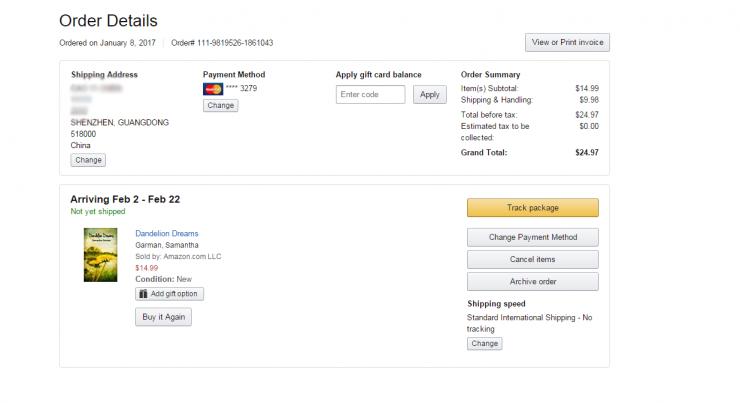This screenshot has width=740, height=403.
Task: Click the Grand Total amount $24.97
Action: 586,152
